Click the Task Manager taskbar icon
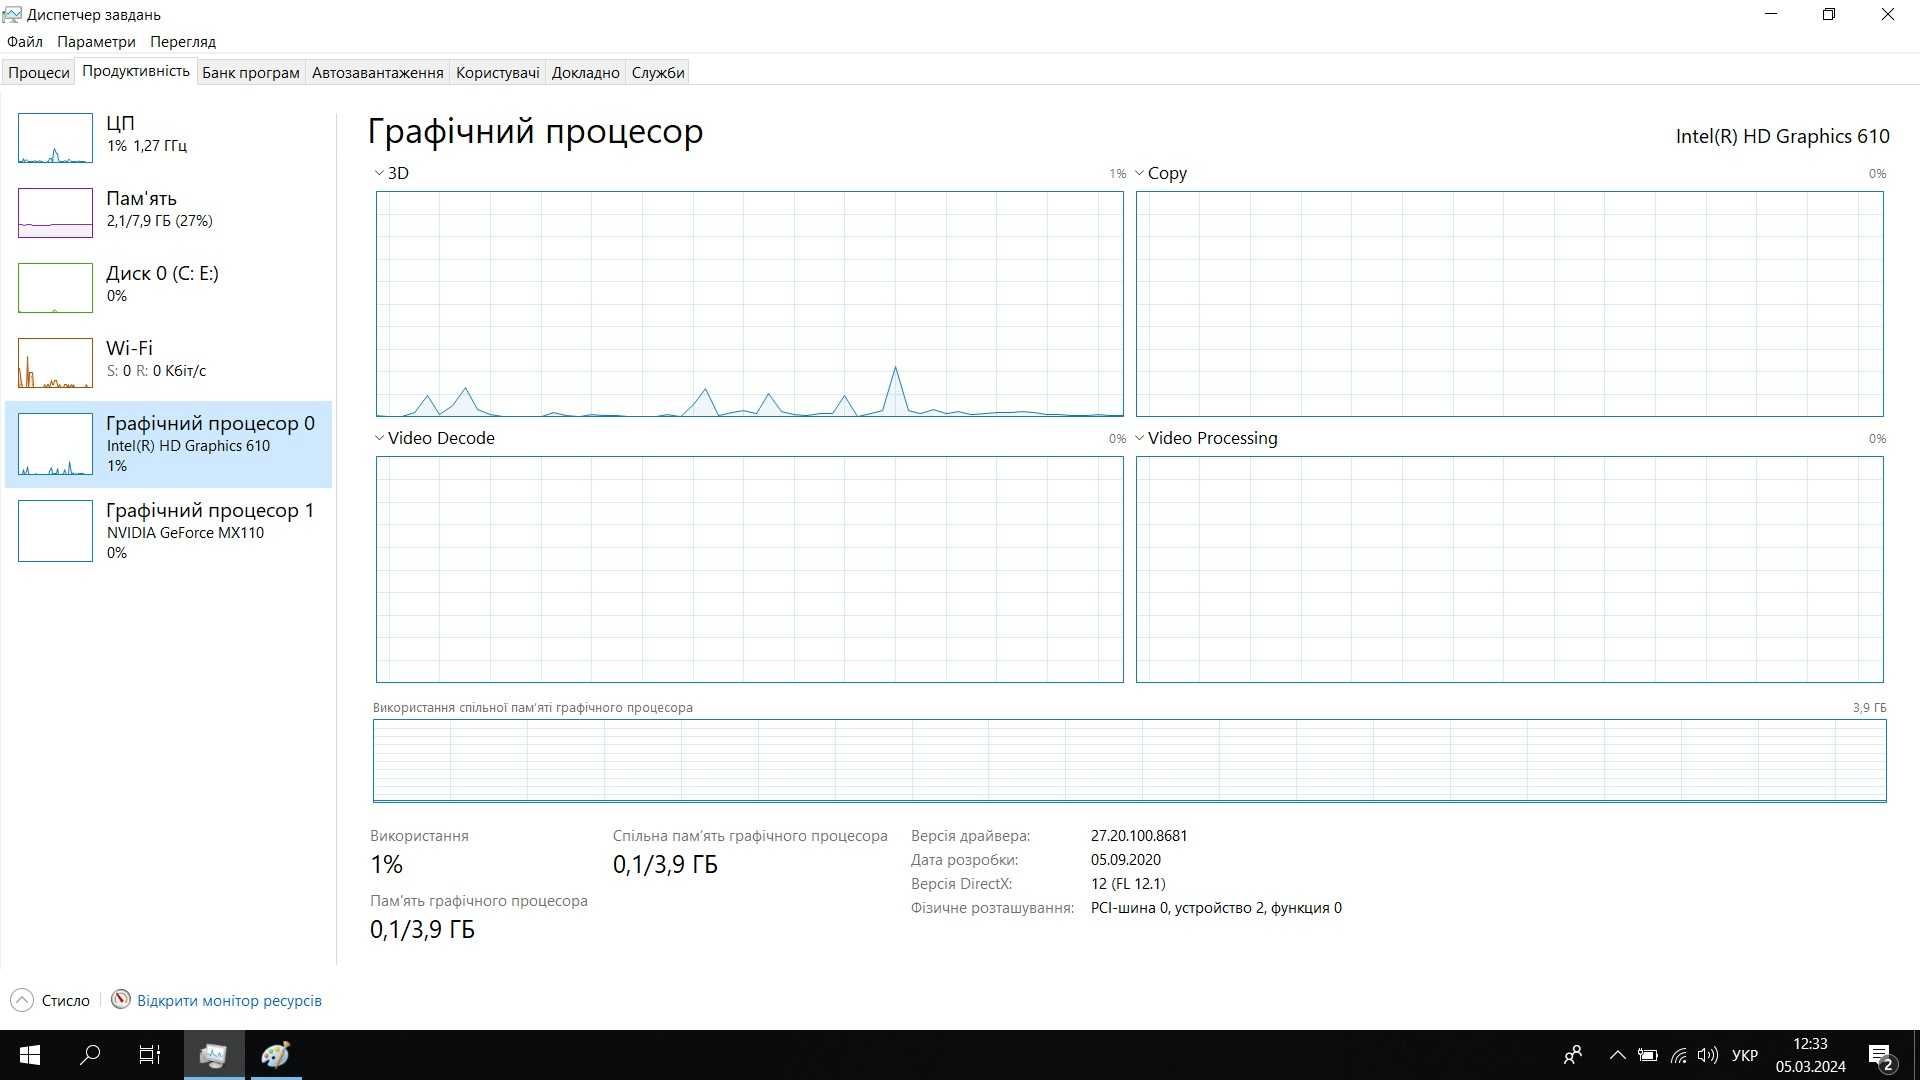The height and width of the screenshot is (1080, 1920). [213, 1055]
